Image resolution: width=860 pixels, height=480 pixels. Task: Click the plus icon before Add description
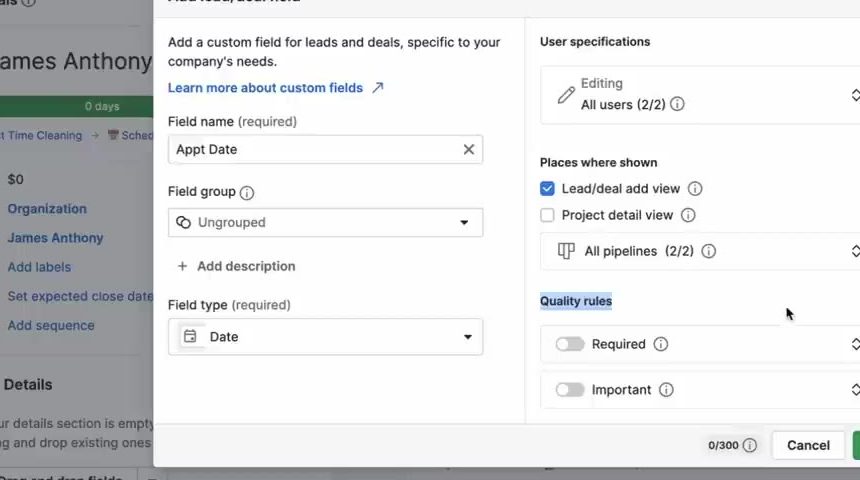pyautogui.click(x=182, y=266)
